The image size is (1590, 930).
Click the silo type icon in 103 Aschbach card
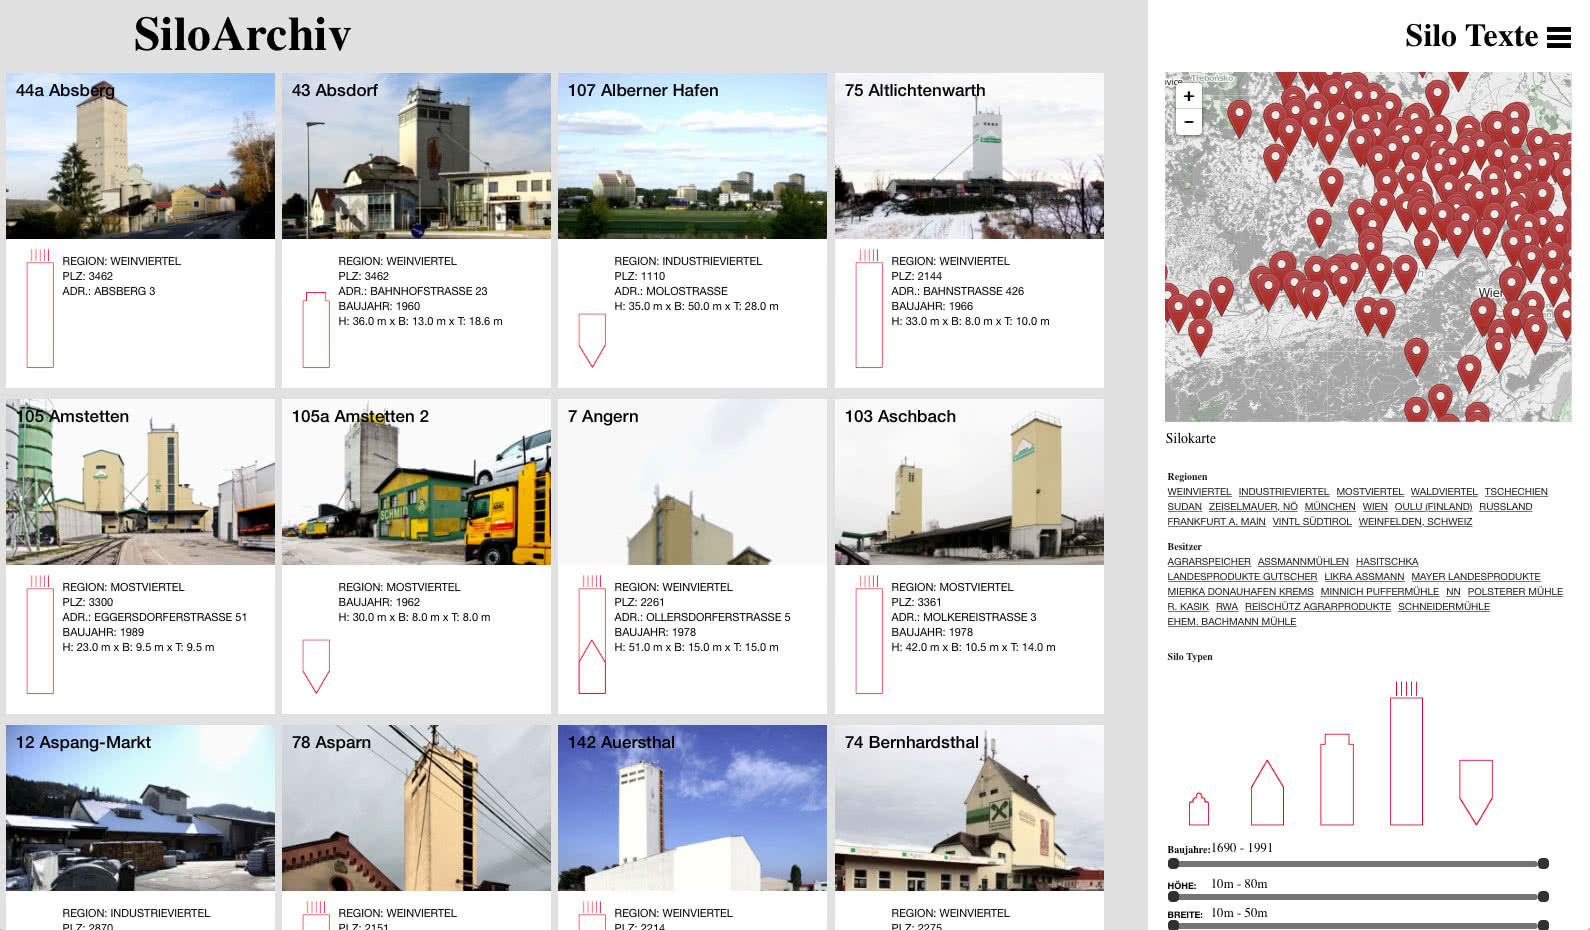click(869, 634)
